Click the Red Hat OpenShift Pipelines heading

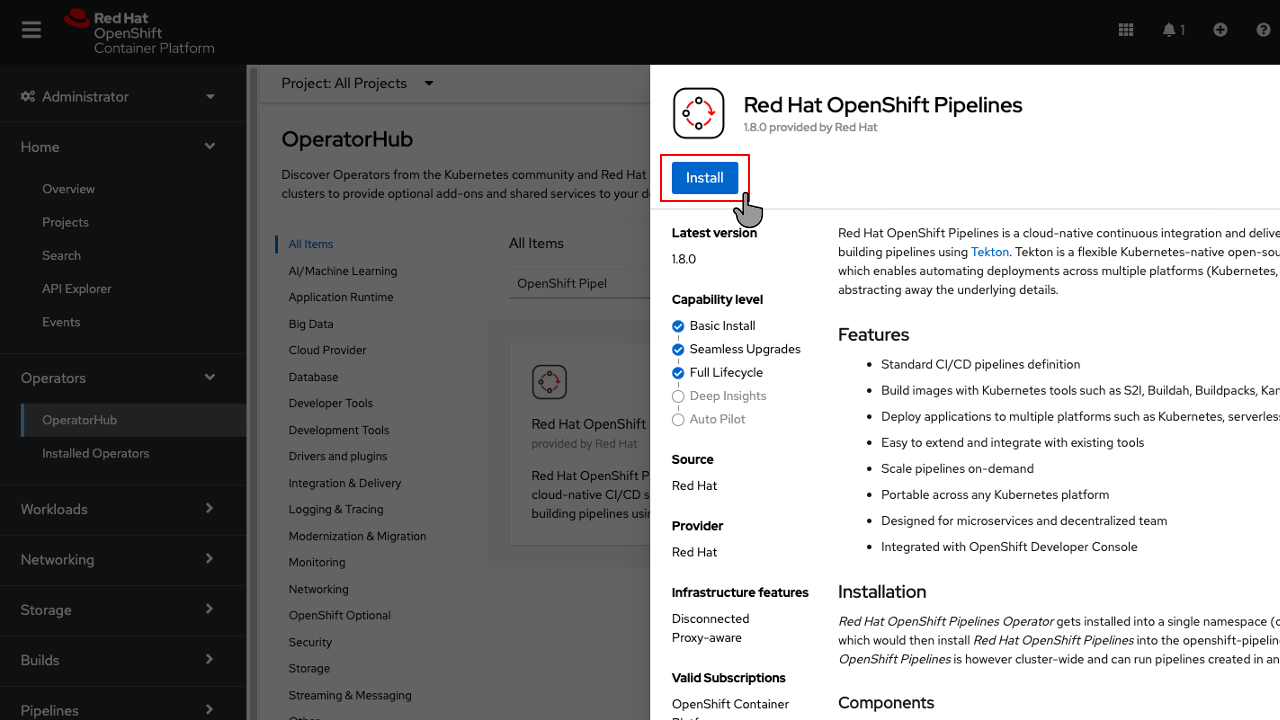click(883, 105)
